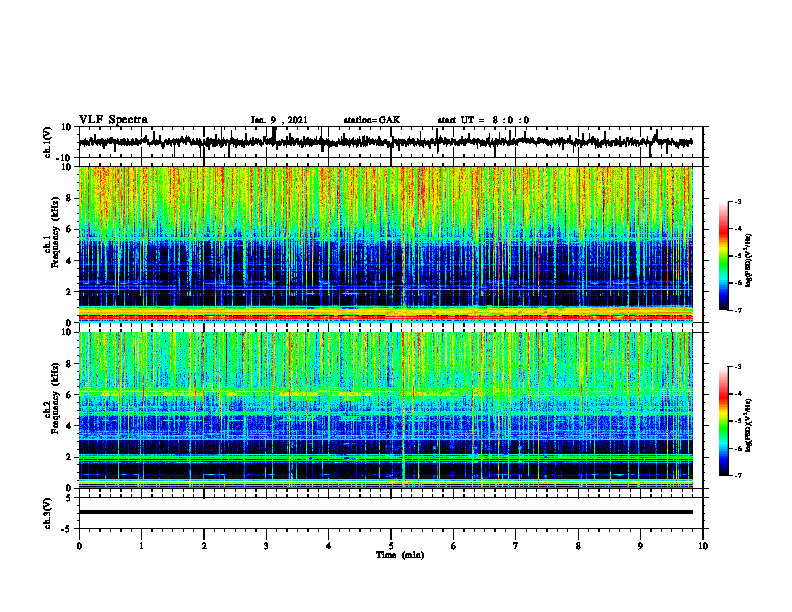Screen dimensions: 792x612
Task: Click the "station=GAK" header label
Action: pyautogui.click(x=372, y=120)
